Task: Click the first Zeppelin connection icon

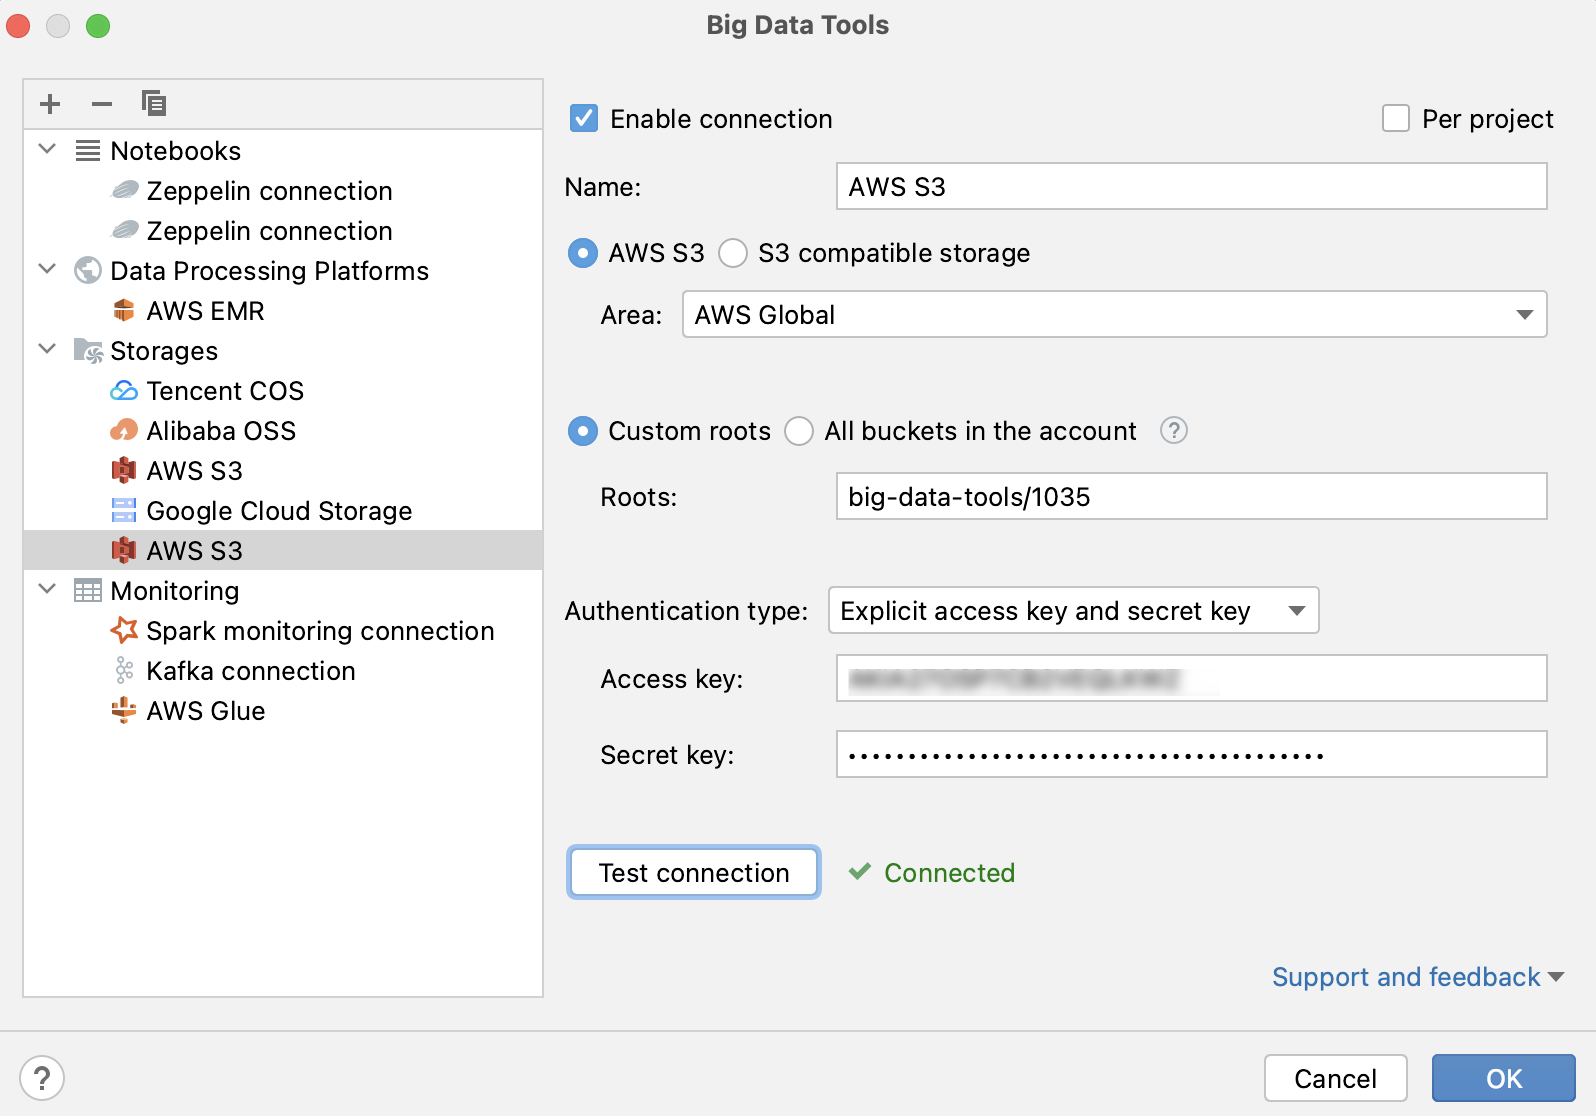Action: point(124,190)
